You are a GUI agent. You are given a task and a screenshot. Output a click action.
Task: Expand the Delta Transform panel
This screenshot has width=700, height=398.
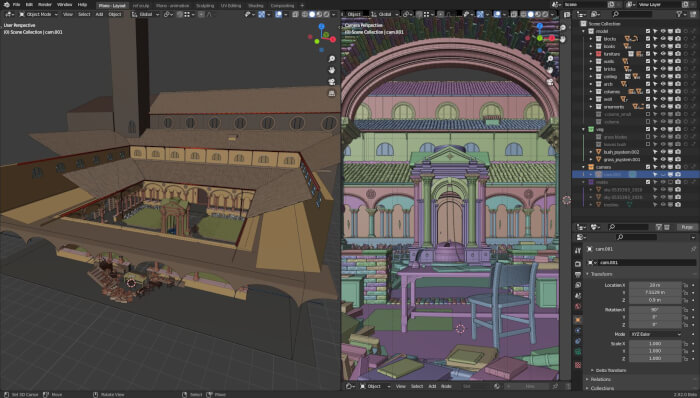click(x=611, y=370)
